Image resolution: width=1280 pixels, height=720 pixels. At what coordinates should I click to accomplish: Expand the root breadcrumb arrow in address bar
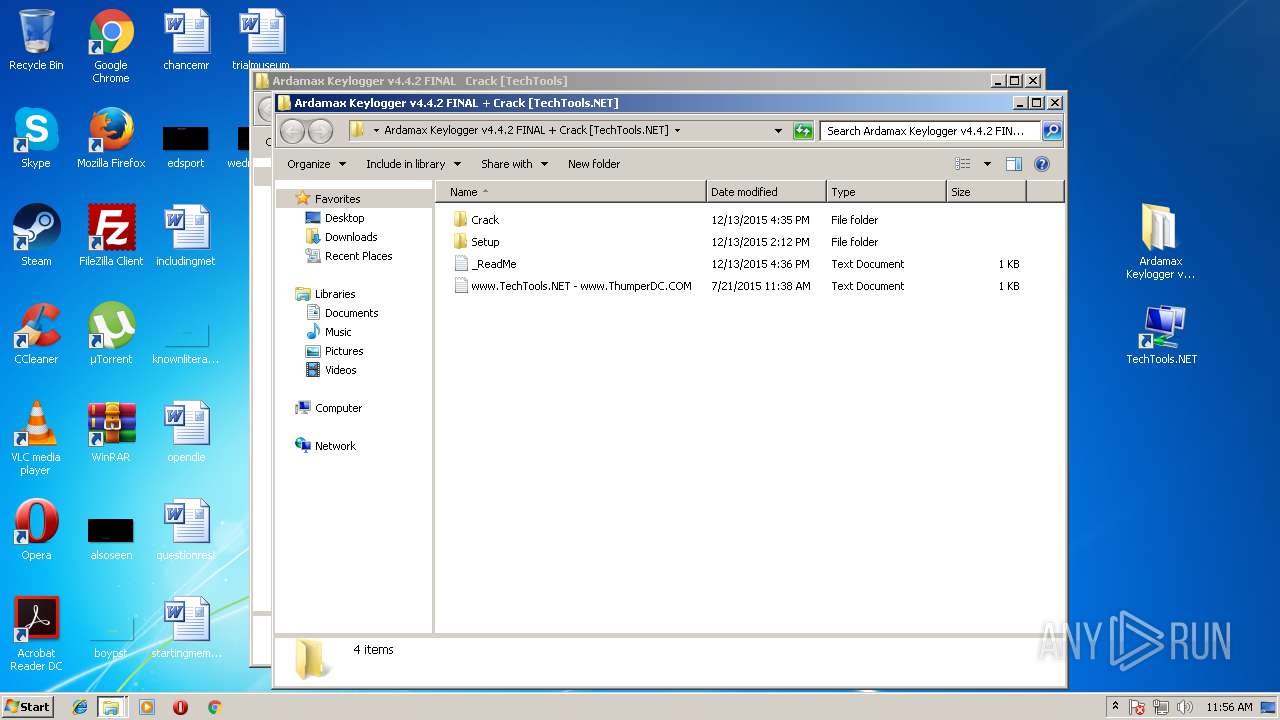coord(376,131)
